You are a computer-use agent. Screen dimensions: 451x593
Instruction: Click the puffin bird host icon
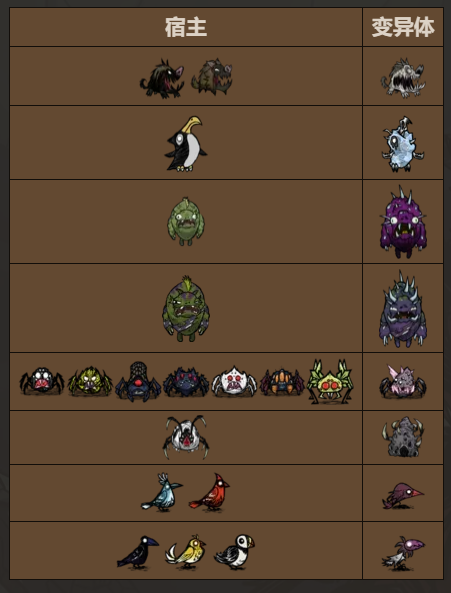pos(234,551)
